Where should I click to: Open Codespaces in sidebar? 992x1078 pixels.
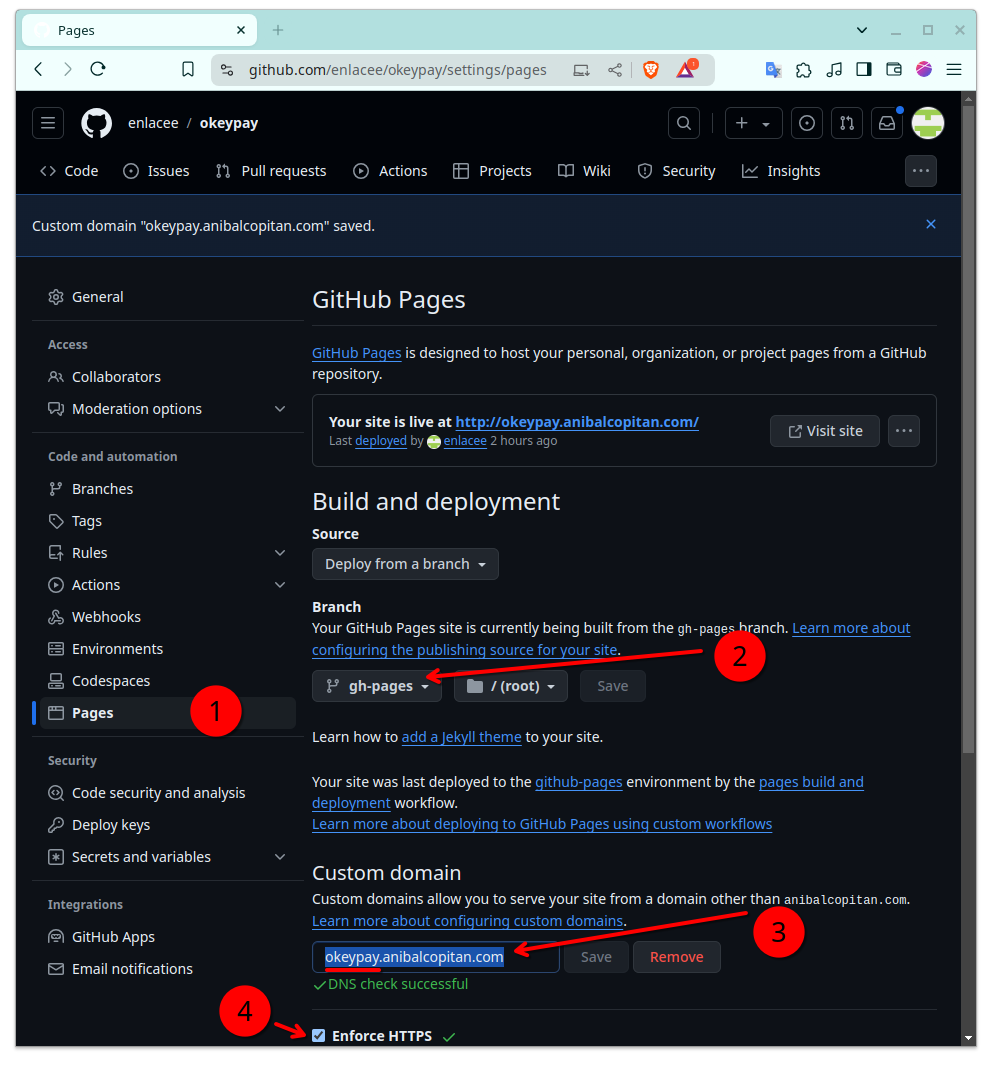tap(168, 681)
